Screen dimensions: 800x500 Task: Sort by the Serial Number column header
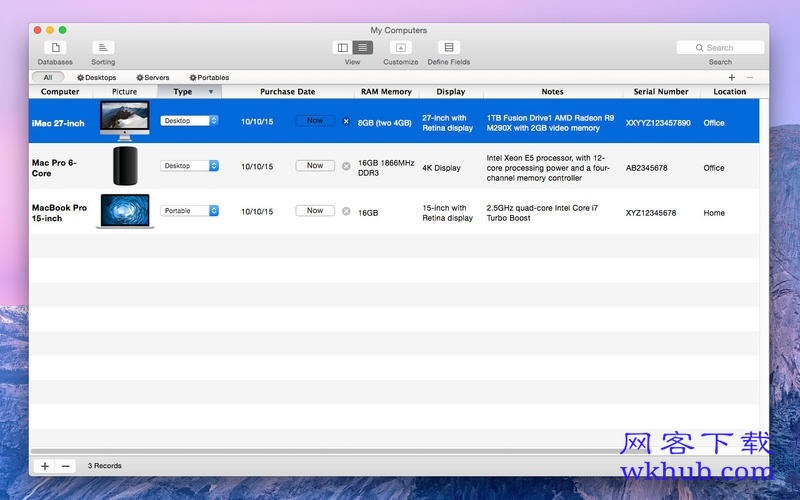pyautogui.click(x=661, y=92)
